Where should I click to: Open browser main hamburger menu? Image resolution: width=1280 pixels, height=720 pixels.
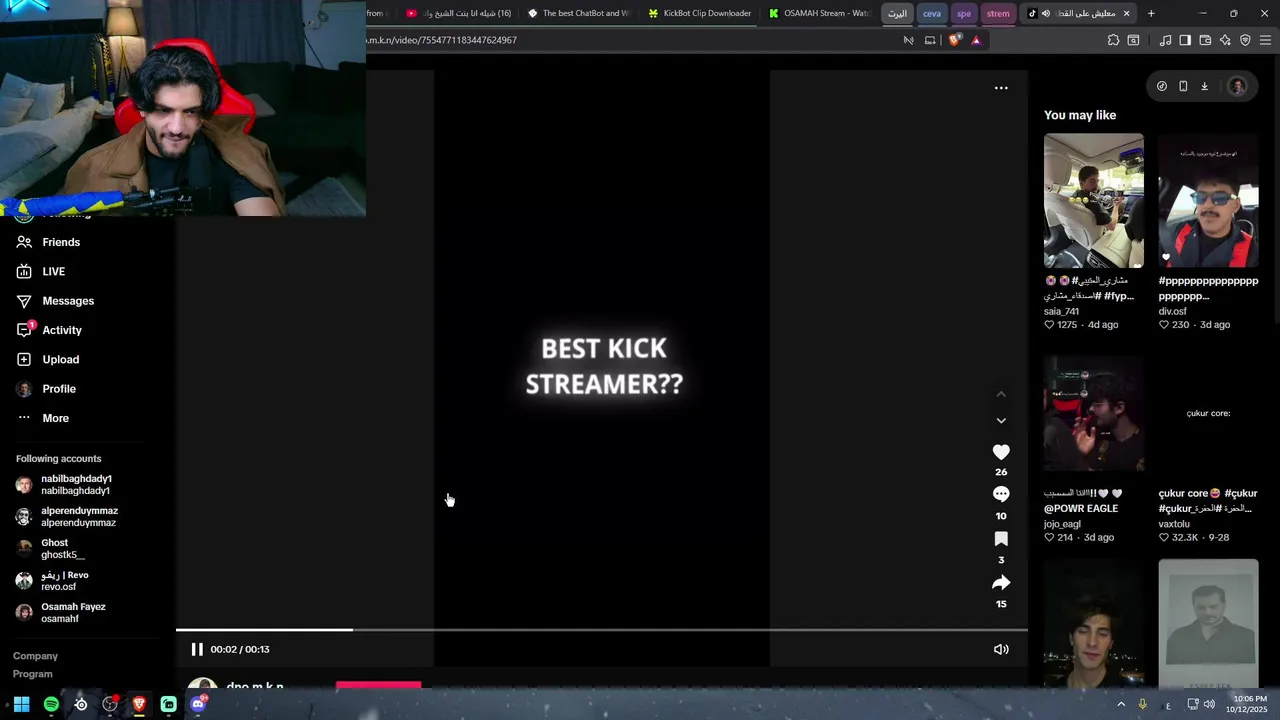click(x=1265, y=40)
